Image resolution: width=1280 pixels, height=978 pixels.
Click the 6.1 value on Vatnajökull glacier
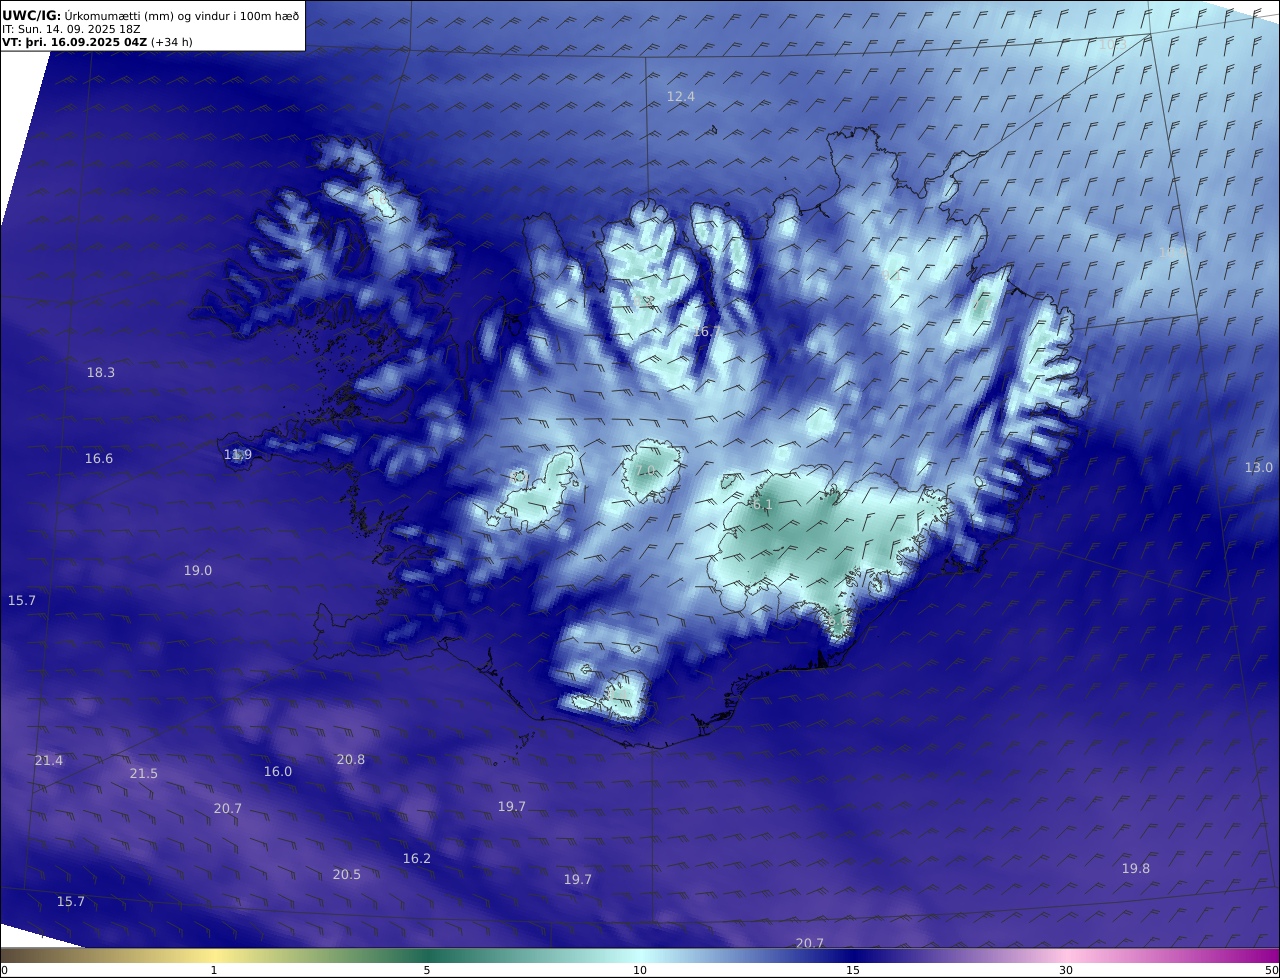click(763, 506)
